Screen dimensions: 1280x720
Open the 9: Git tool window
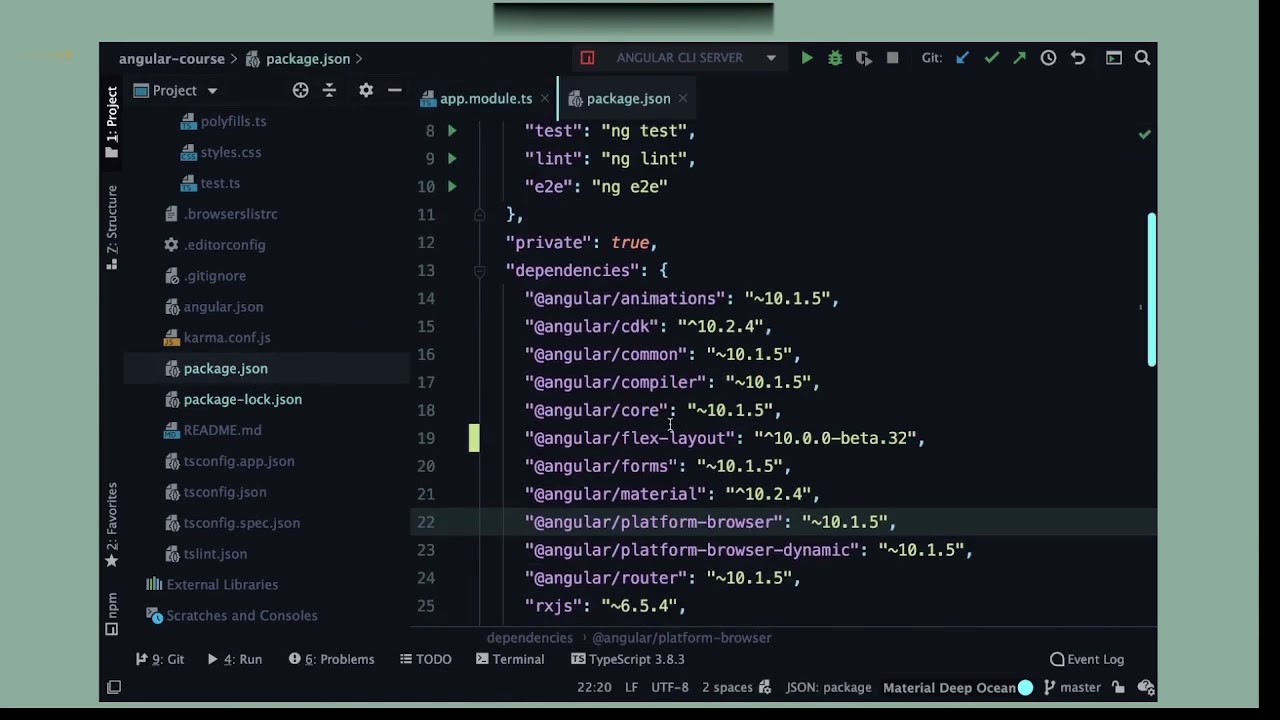(160, 659)
